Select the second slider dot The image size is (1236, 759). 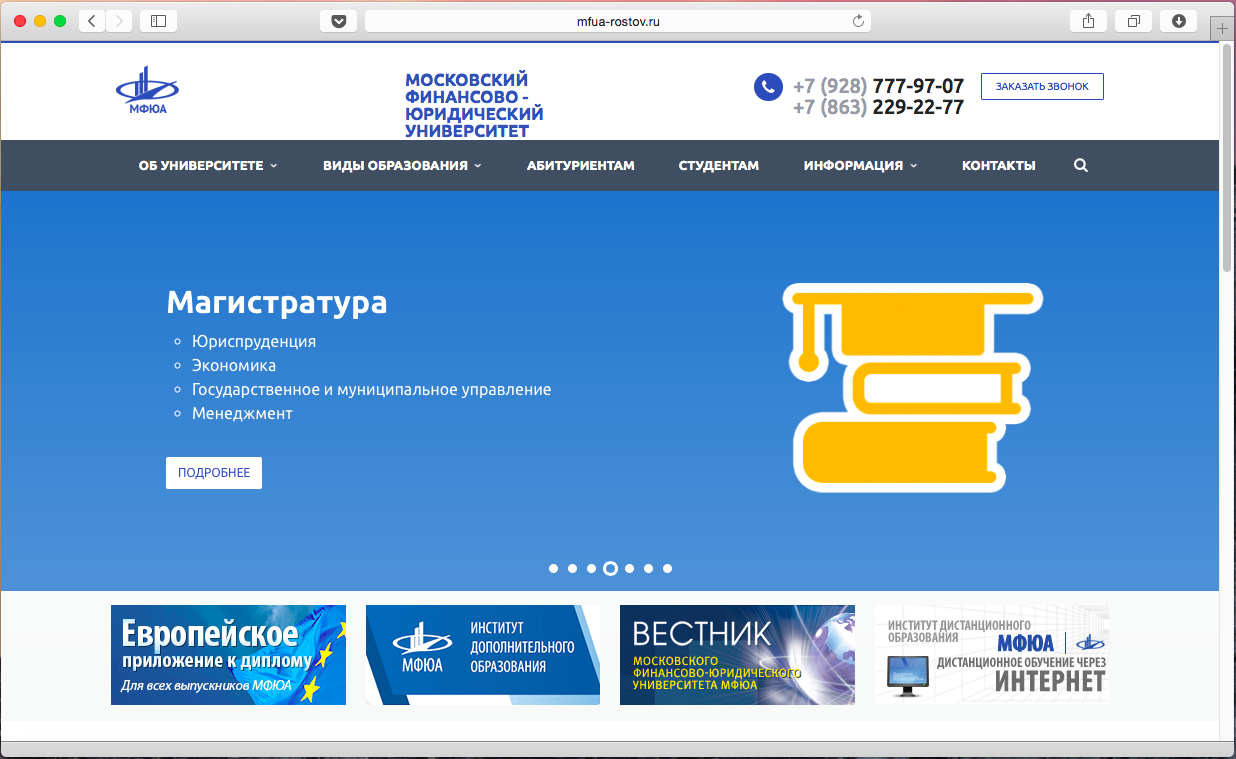[x=572, y=568]
